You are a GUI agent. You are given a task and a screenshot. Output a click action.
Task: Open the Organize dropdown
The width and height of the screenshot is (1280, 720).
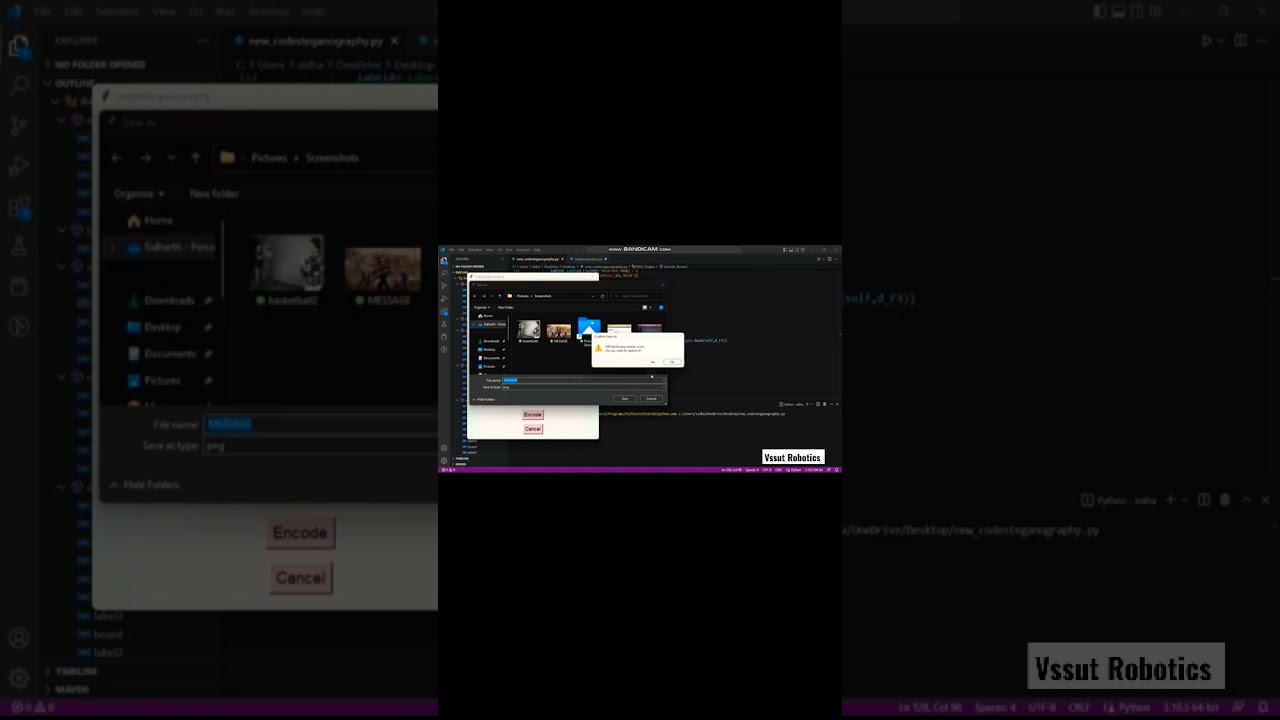(482, 307)
